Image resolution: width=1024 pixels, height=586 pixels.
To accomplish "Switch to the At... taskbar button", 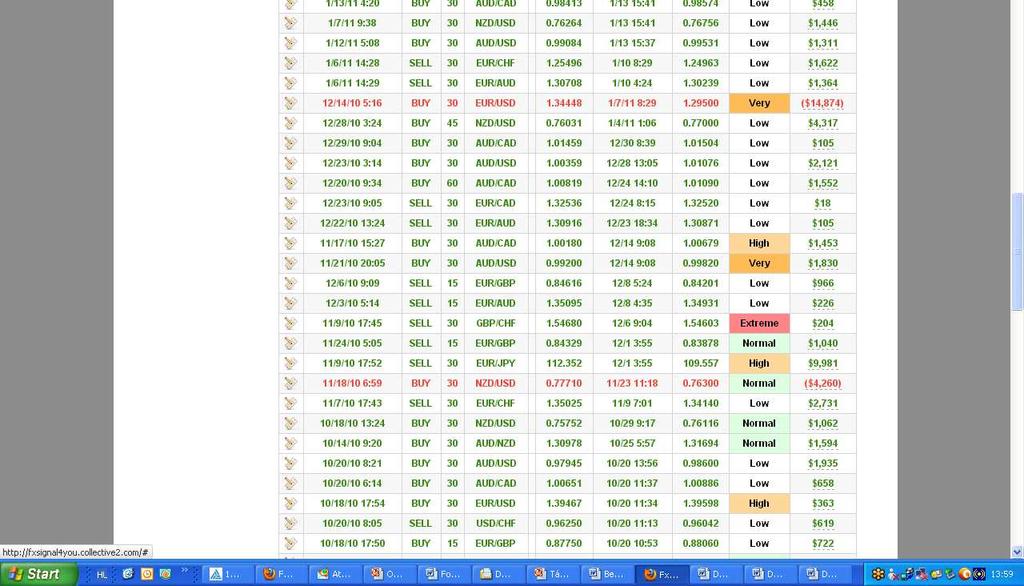I will coord(335,574).
